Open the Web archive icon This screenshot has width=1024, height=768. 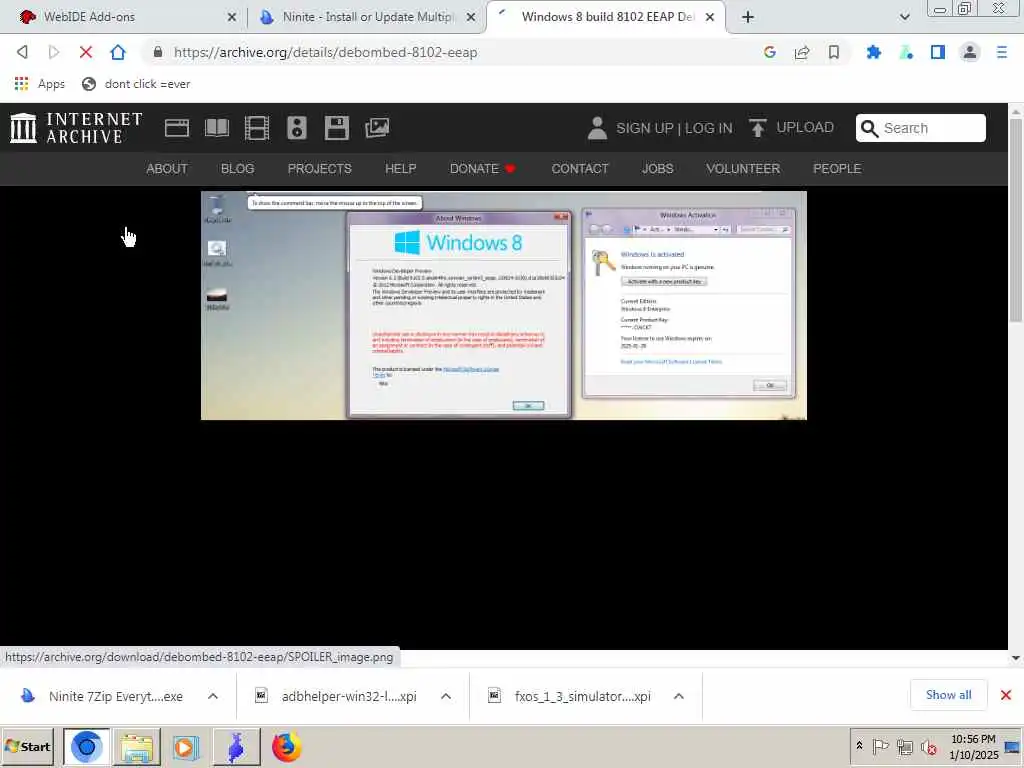pos(176,128)
